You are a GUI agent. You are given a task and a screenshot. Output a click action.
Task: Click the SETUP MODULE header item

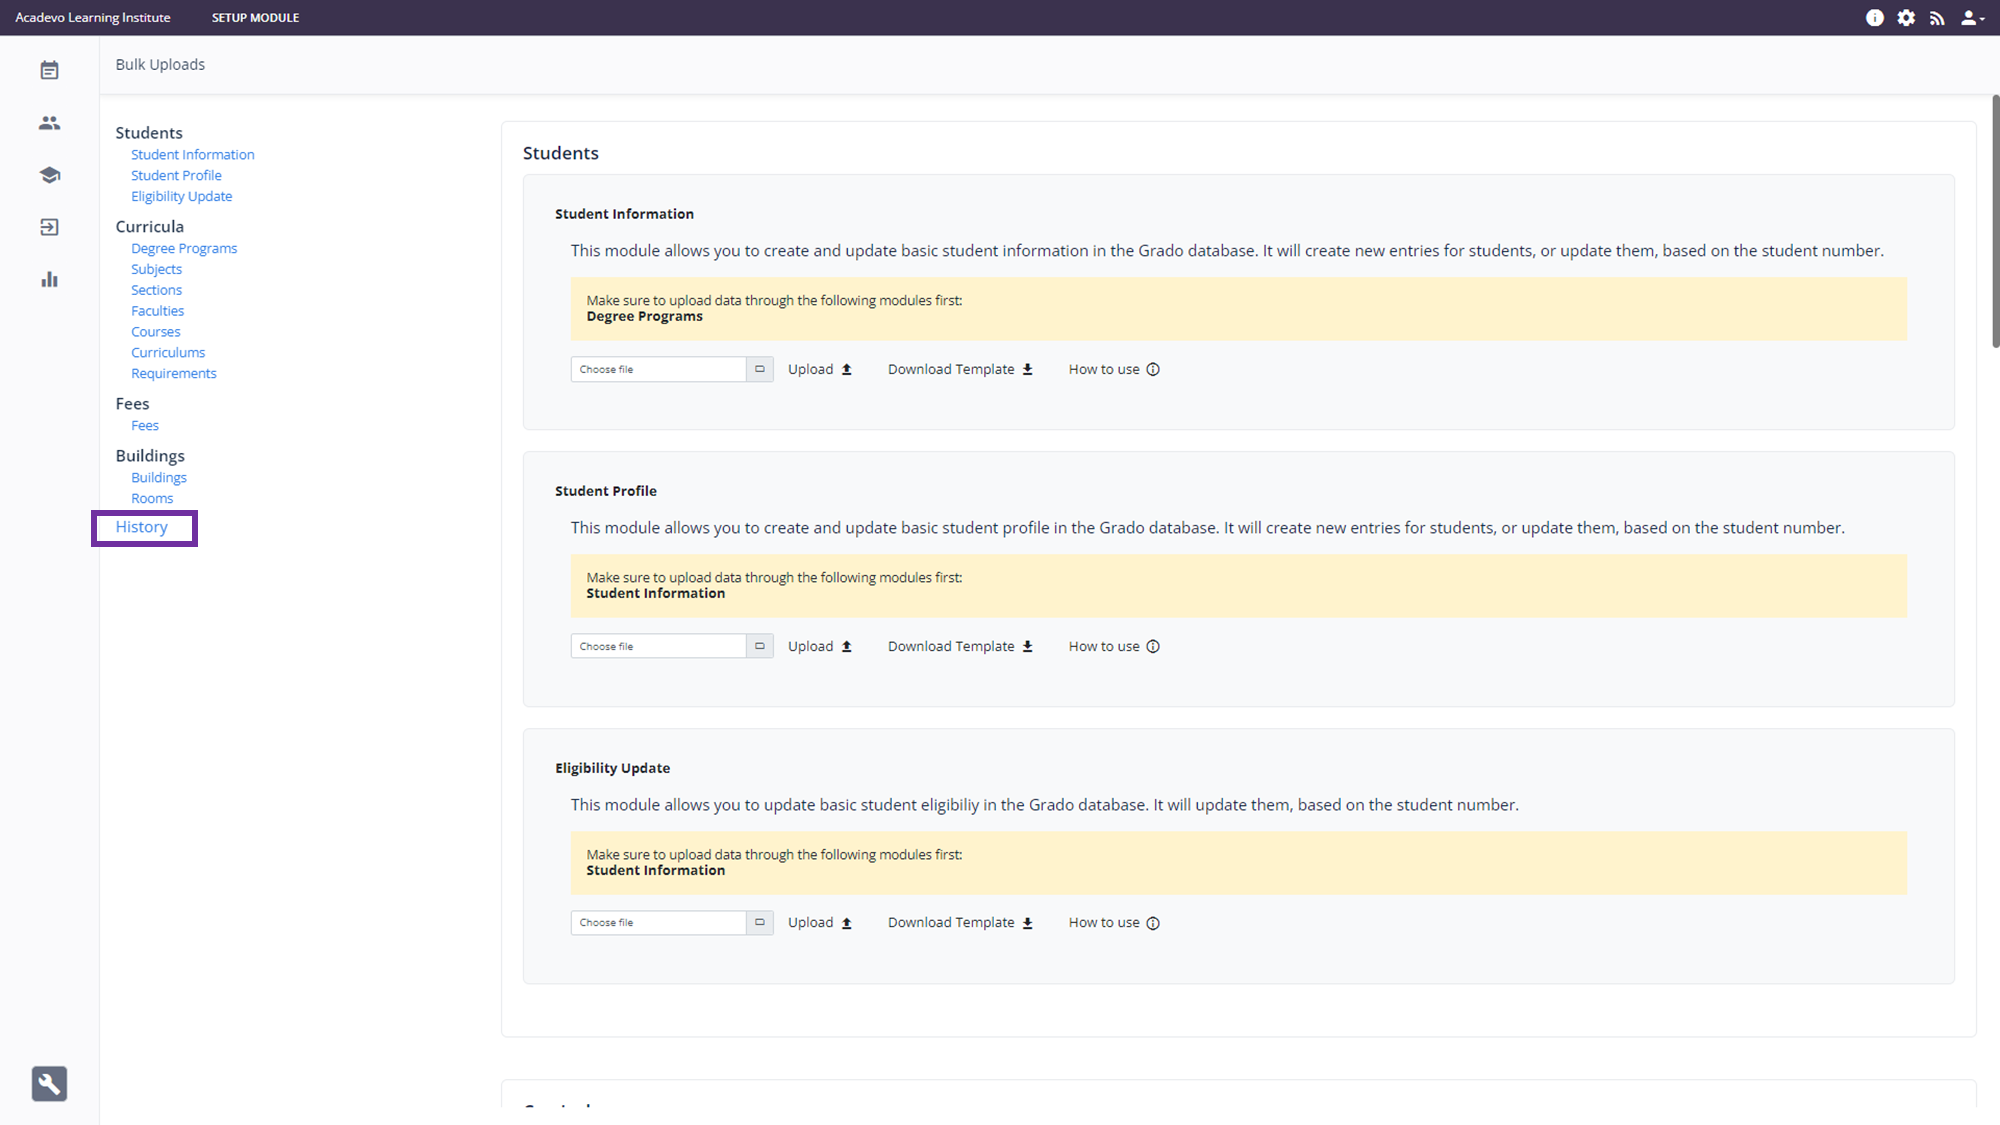[x=255, y=18]
